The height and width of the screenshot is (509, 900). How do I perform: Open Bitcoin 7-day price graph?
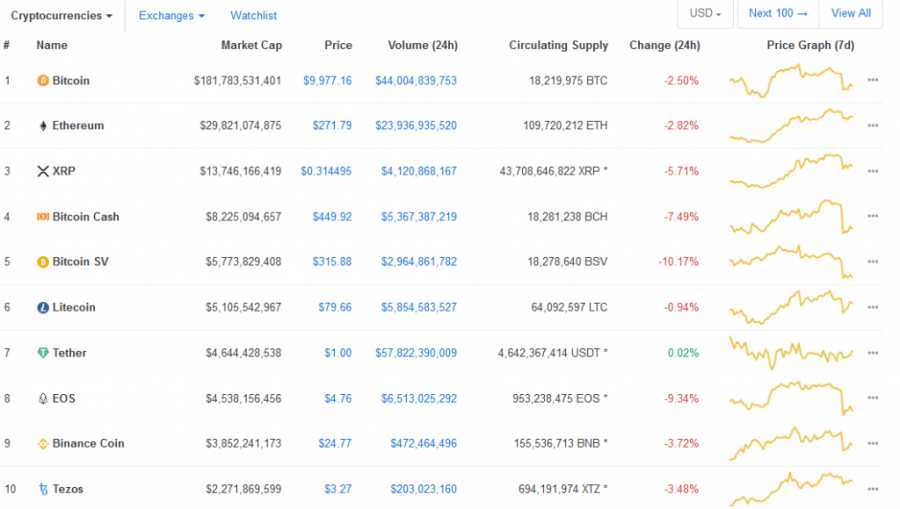click(791, 81)
